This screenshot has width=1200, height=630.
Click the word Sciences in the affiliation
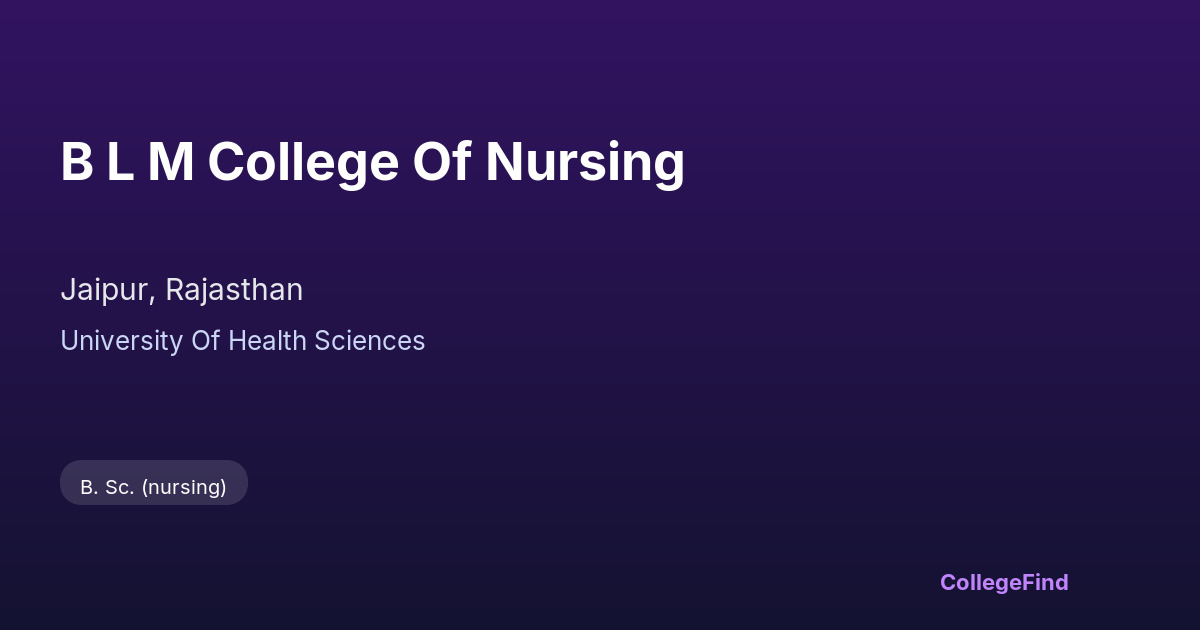tap(370, 341)
